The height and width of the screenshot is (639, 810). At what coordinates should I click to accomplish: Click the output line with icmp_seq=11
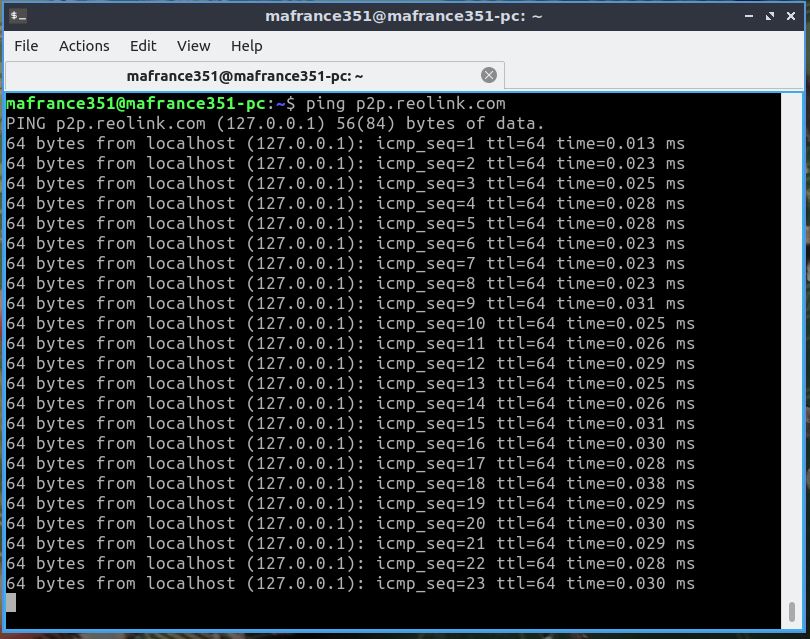[x=350, y=344]
